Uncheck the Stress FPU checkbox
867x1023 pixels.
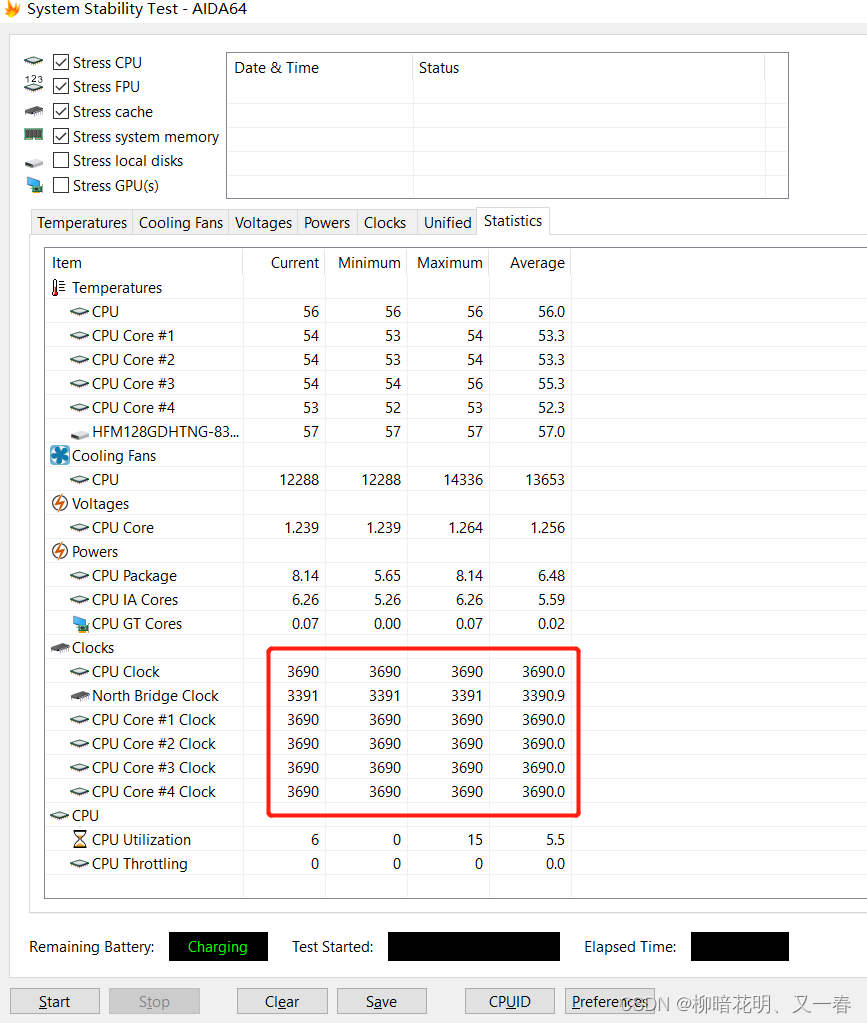click(61, 86)
